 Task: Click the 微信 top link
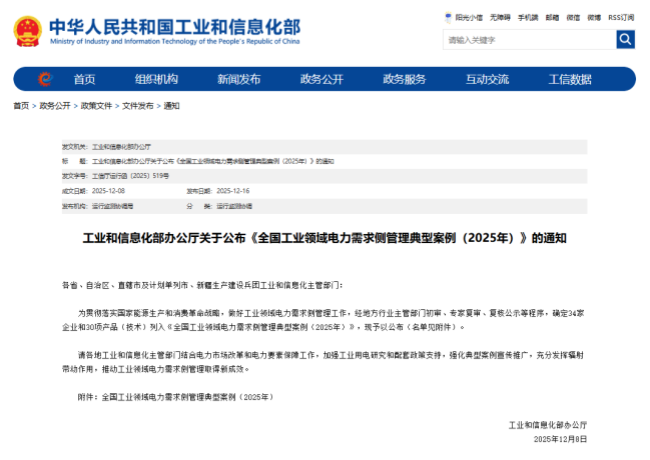573,17
